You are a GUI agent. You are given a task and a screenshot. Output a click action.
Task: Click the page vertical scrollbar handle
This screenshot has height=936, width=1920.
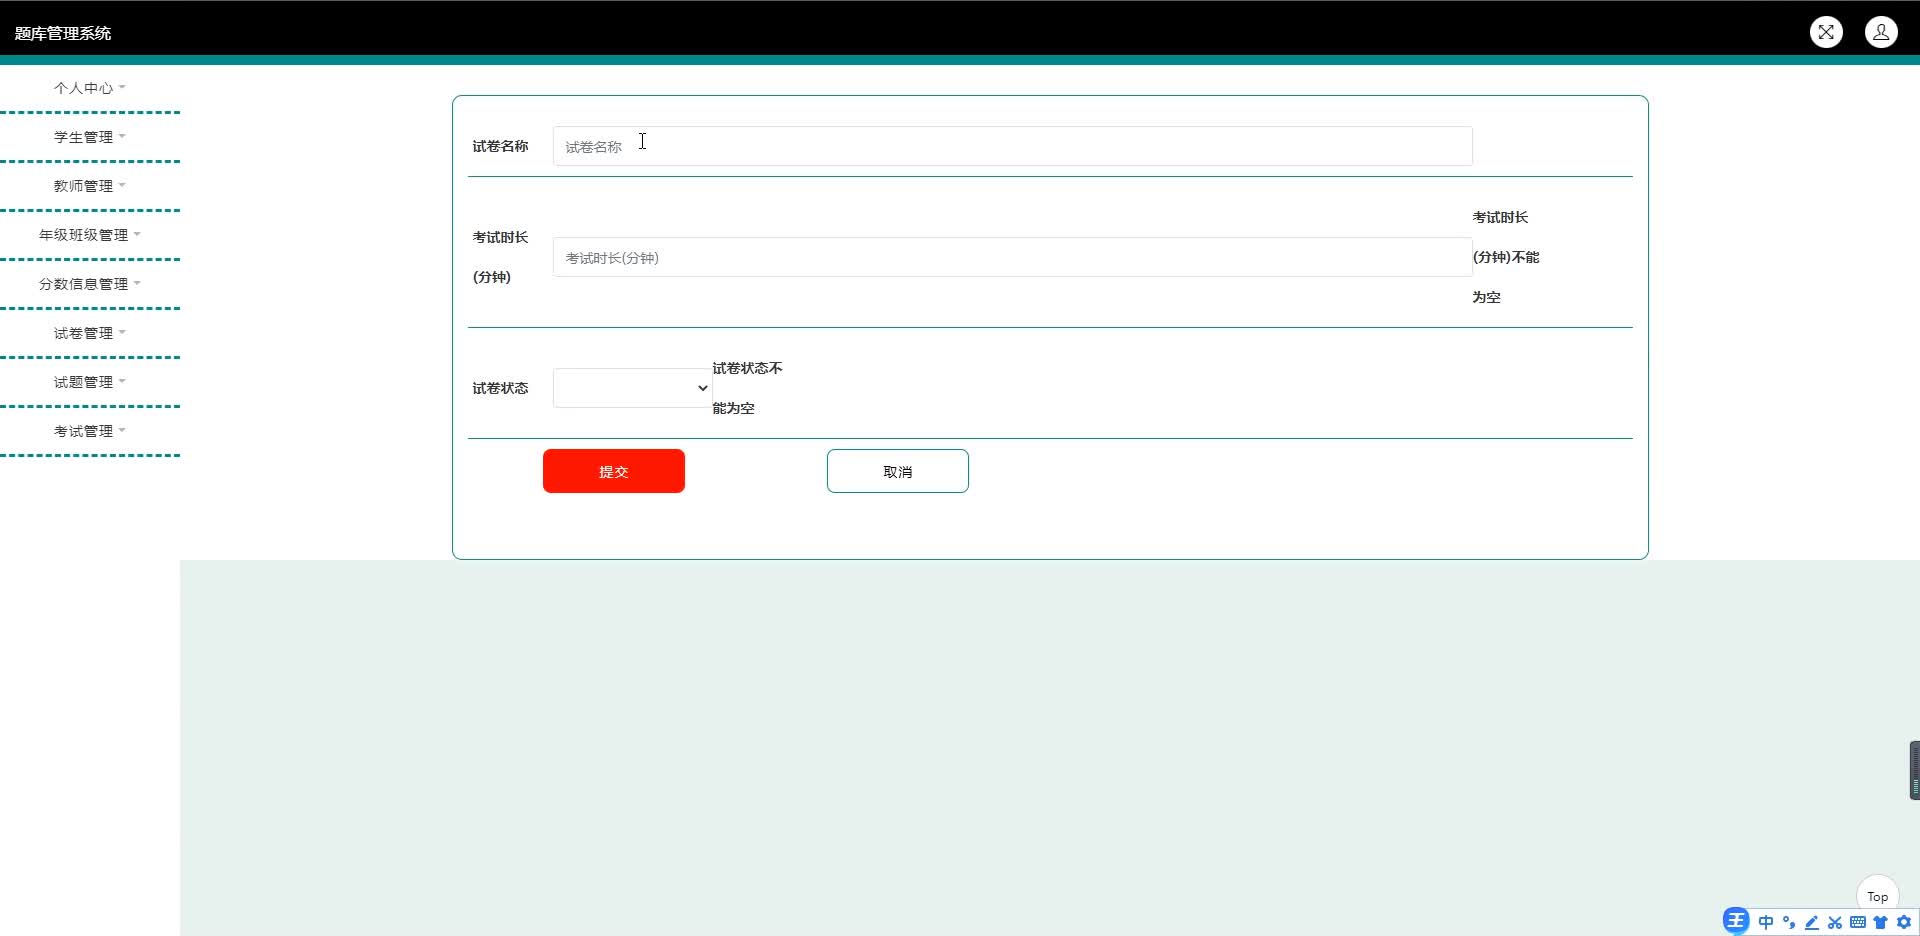pyautogui.click(x=1914, y=770)
